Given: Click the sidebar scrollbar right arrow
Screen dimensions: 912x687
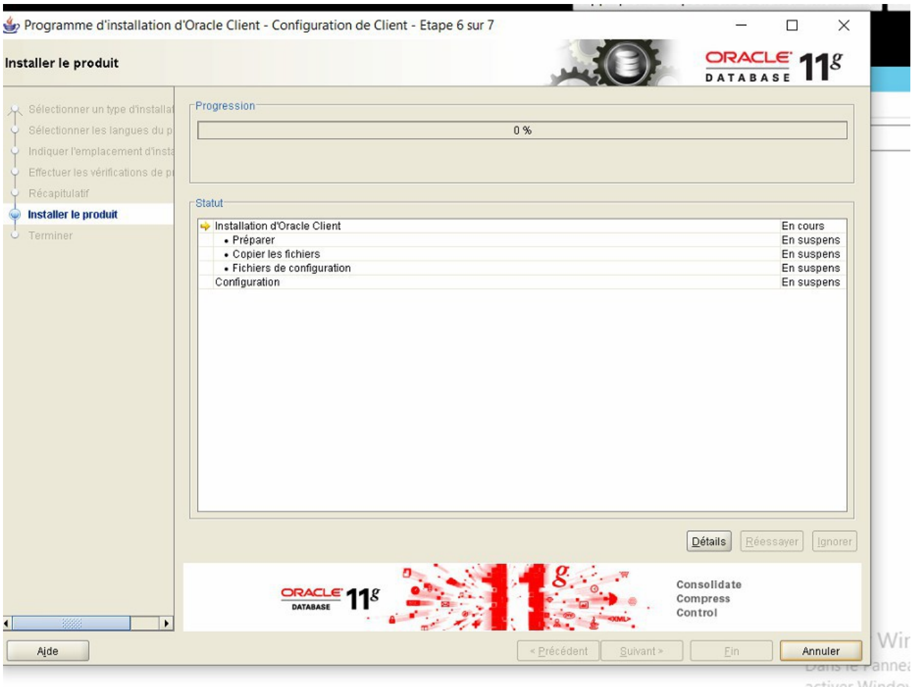Looking at the screenshot, I should [167, 623].
